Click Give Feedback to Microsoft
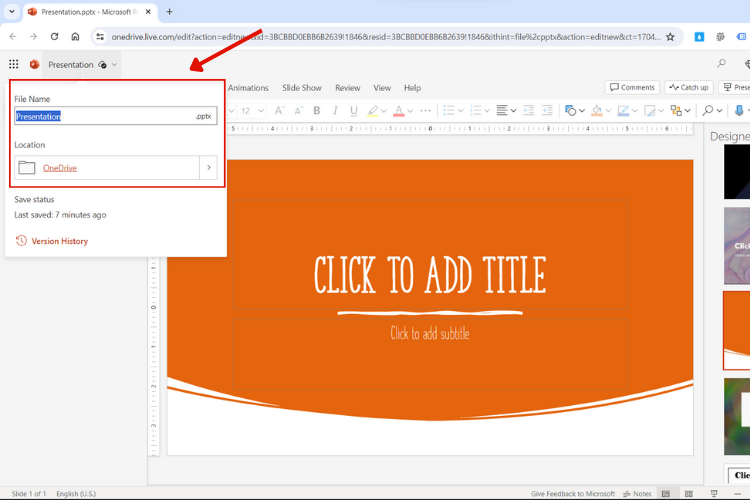Image resolution: width=750 pixels, height=500 pixels. (573, 494)
